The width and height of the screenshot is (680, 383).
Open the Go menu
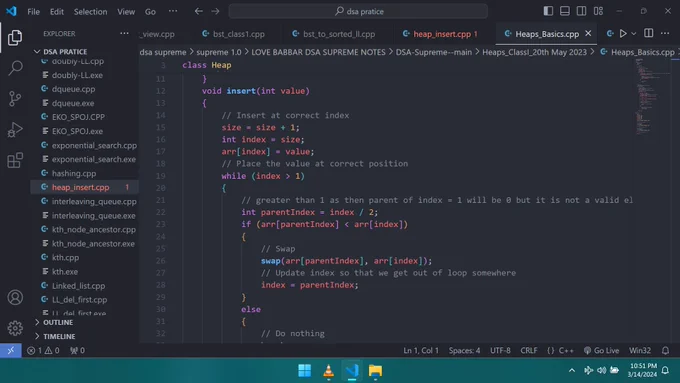tap(150, 12)
